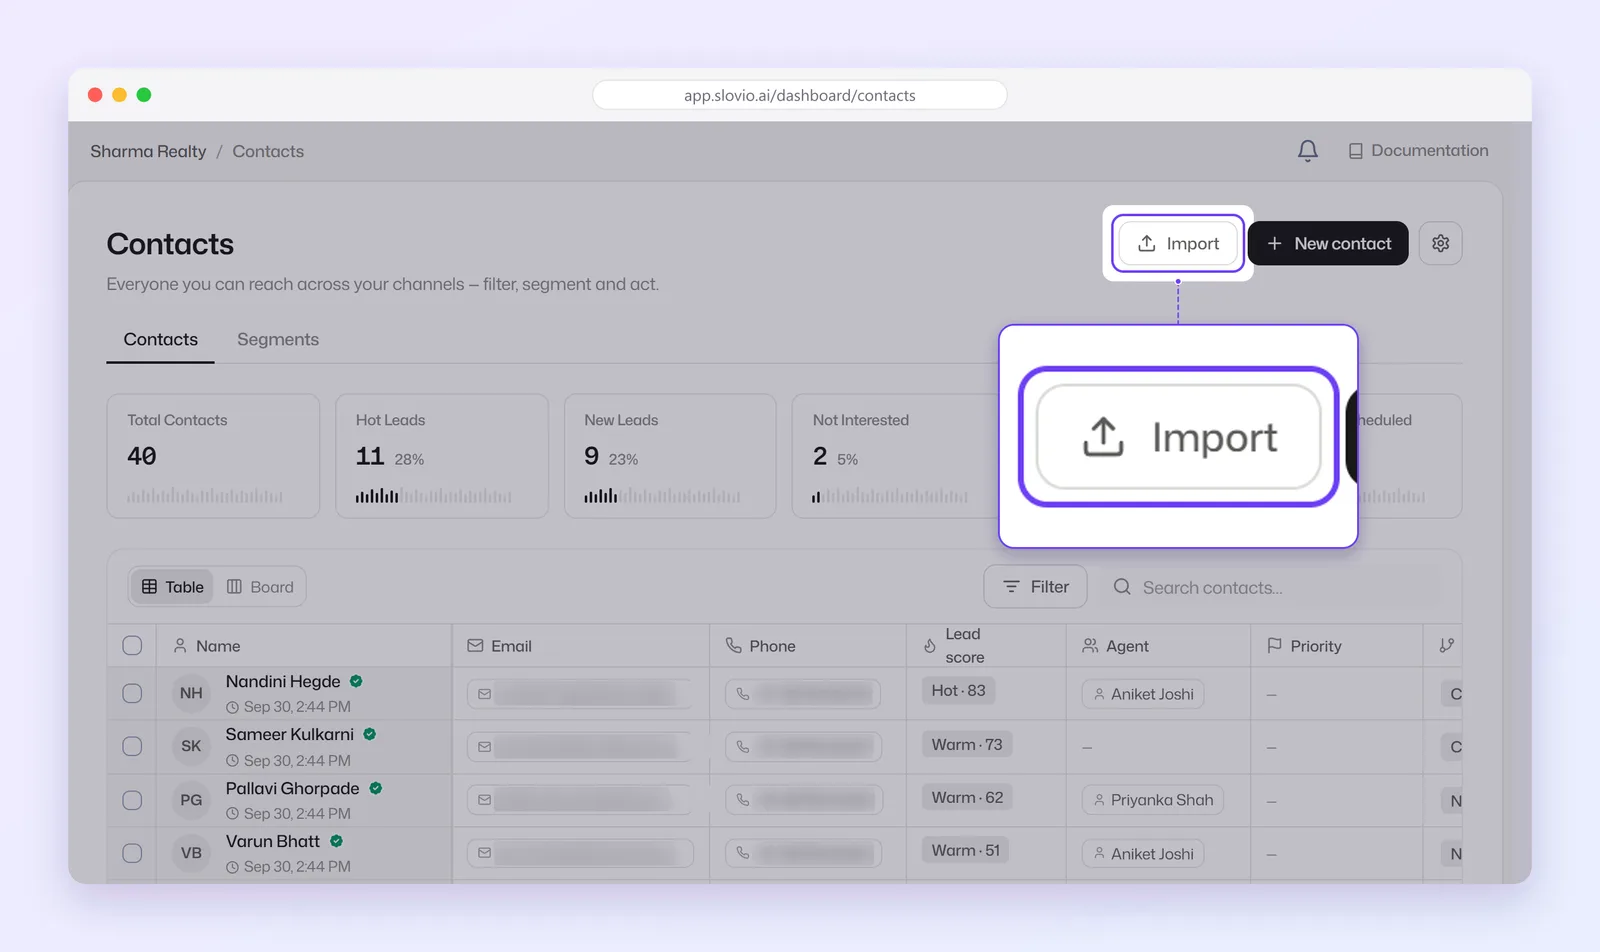Switch to the Segments tab
This screenshot has height=952, width=1600.
point(278,340)
